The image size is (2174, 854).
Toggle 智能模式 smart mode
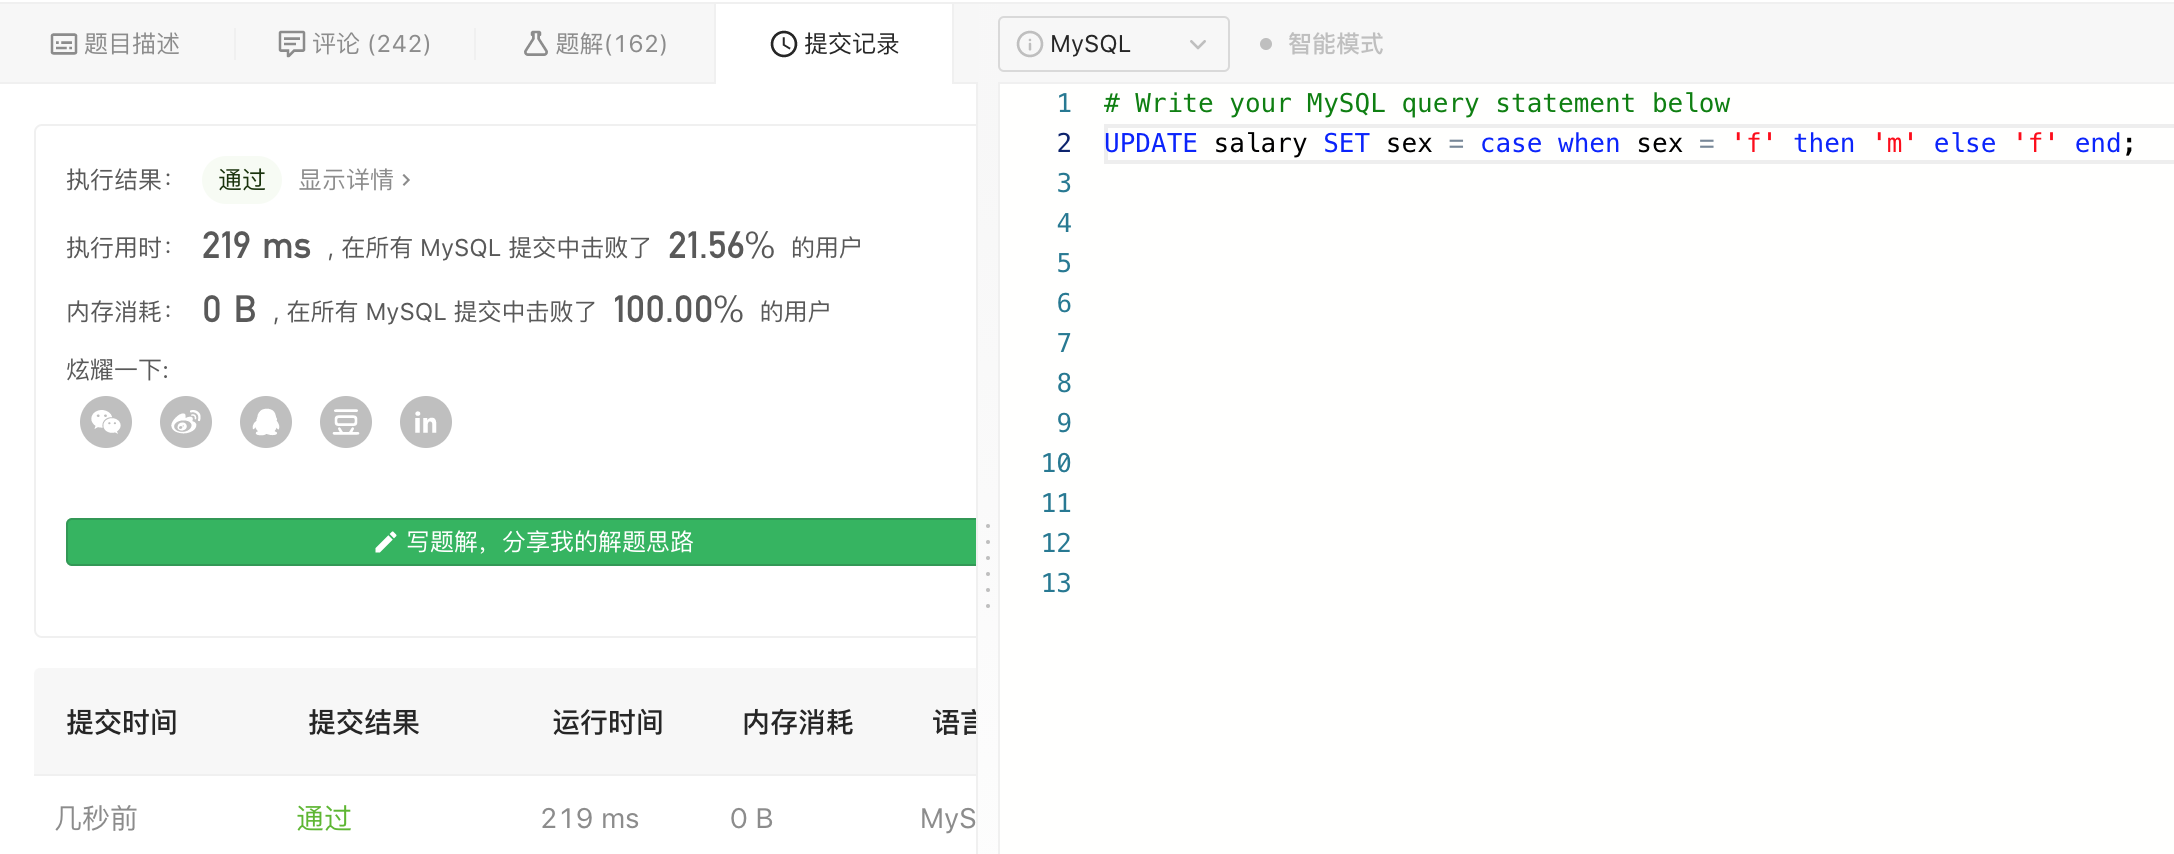pos(1321,44)
